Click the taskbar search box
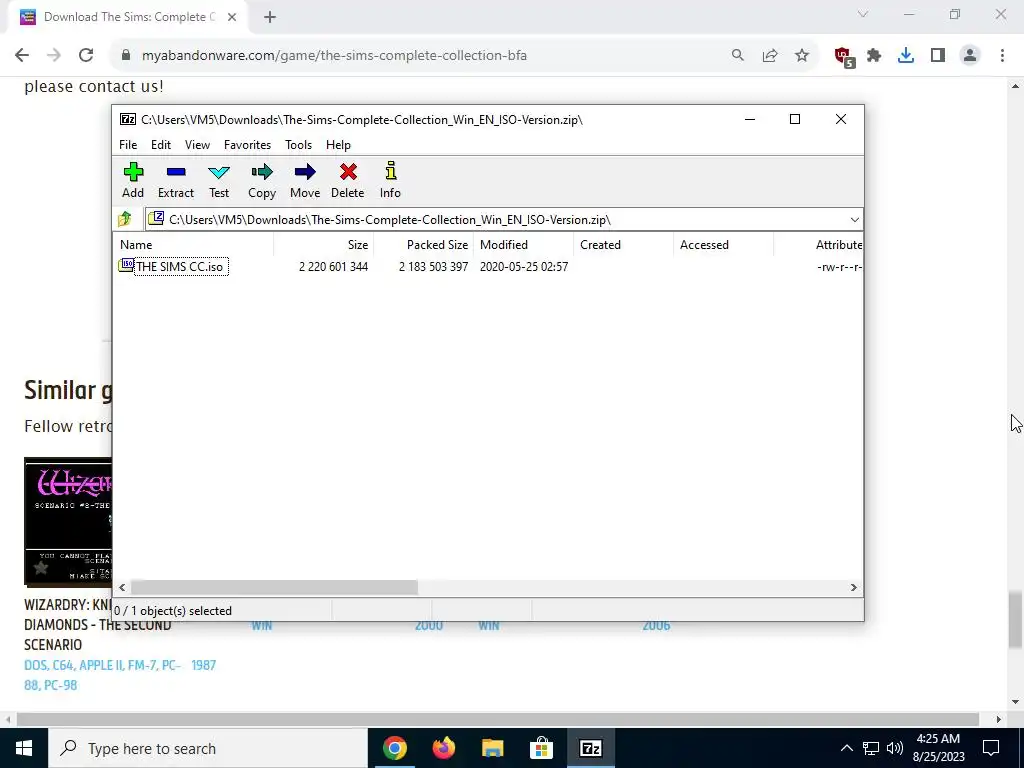This screenshot has height=768, width=1024. tap(208, 748)
